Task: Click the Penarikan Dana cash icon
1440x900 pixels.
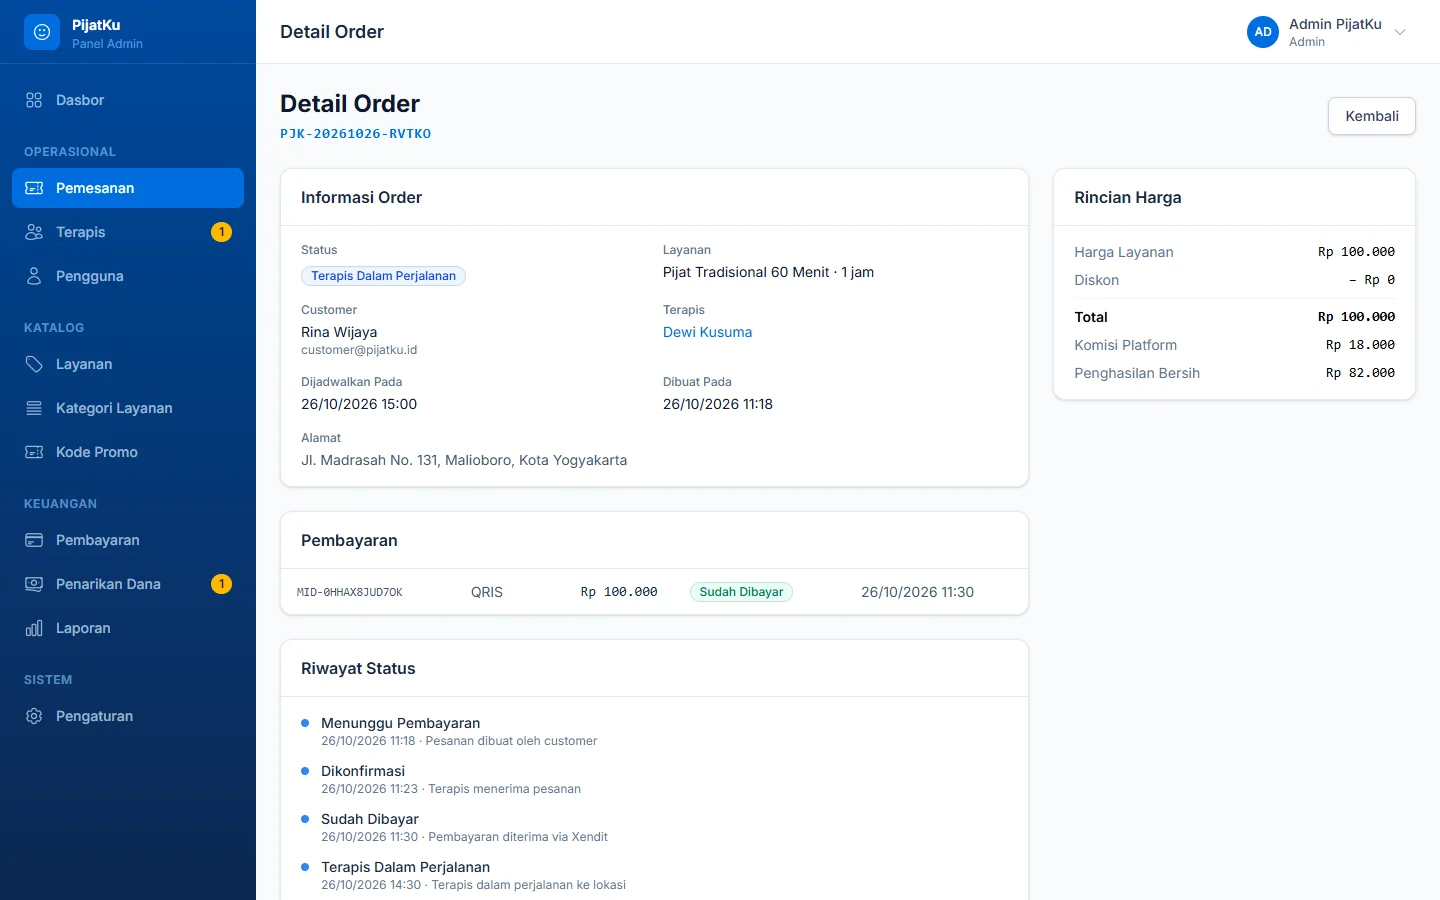Action: coord(34,584)
